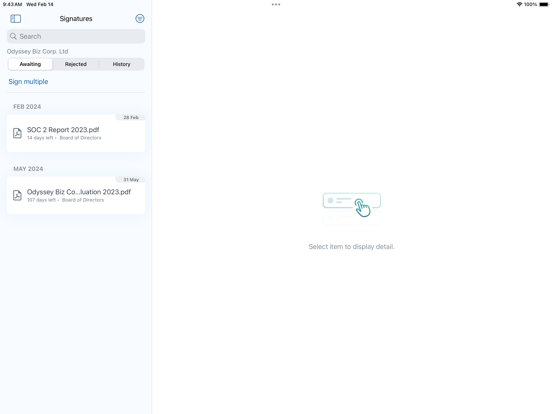The width and height of the screenshot is (552, 414).
Task: Click PDF icon of Odyssey Biz document
Action: pyautogui.click(x=17, y=195)
